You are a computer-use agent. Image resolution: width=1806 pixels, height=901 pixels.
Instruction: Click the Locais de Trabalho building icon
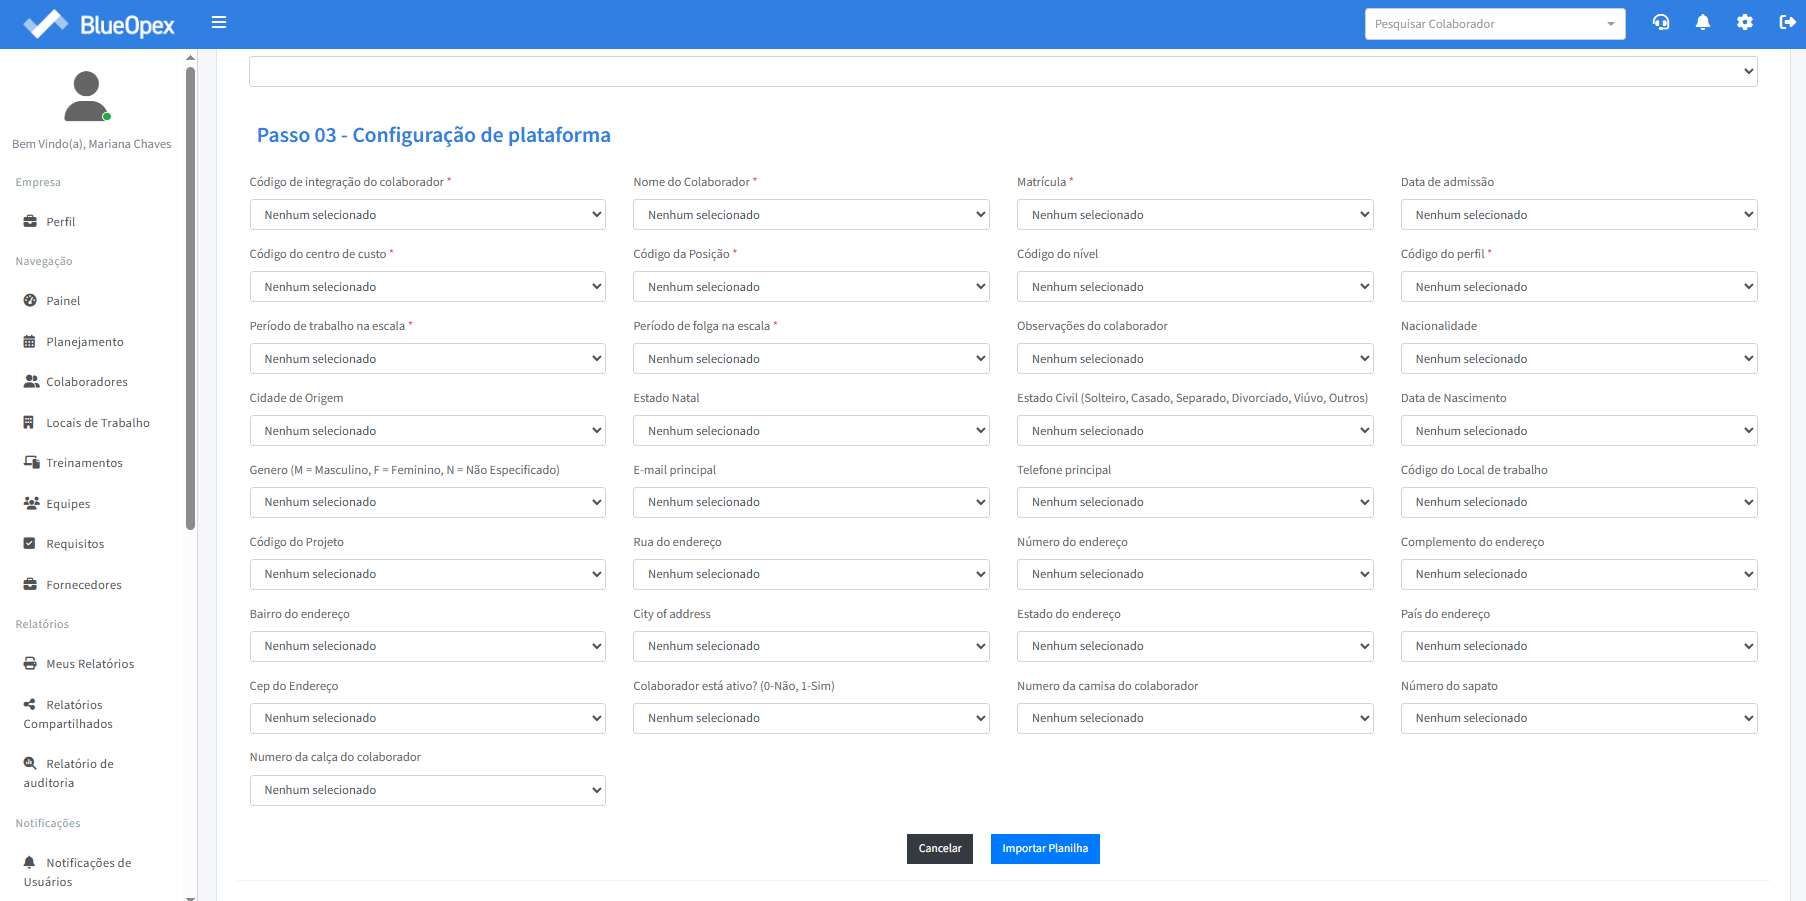click(29, 423)
